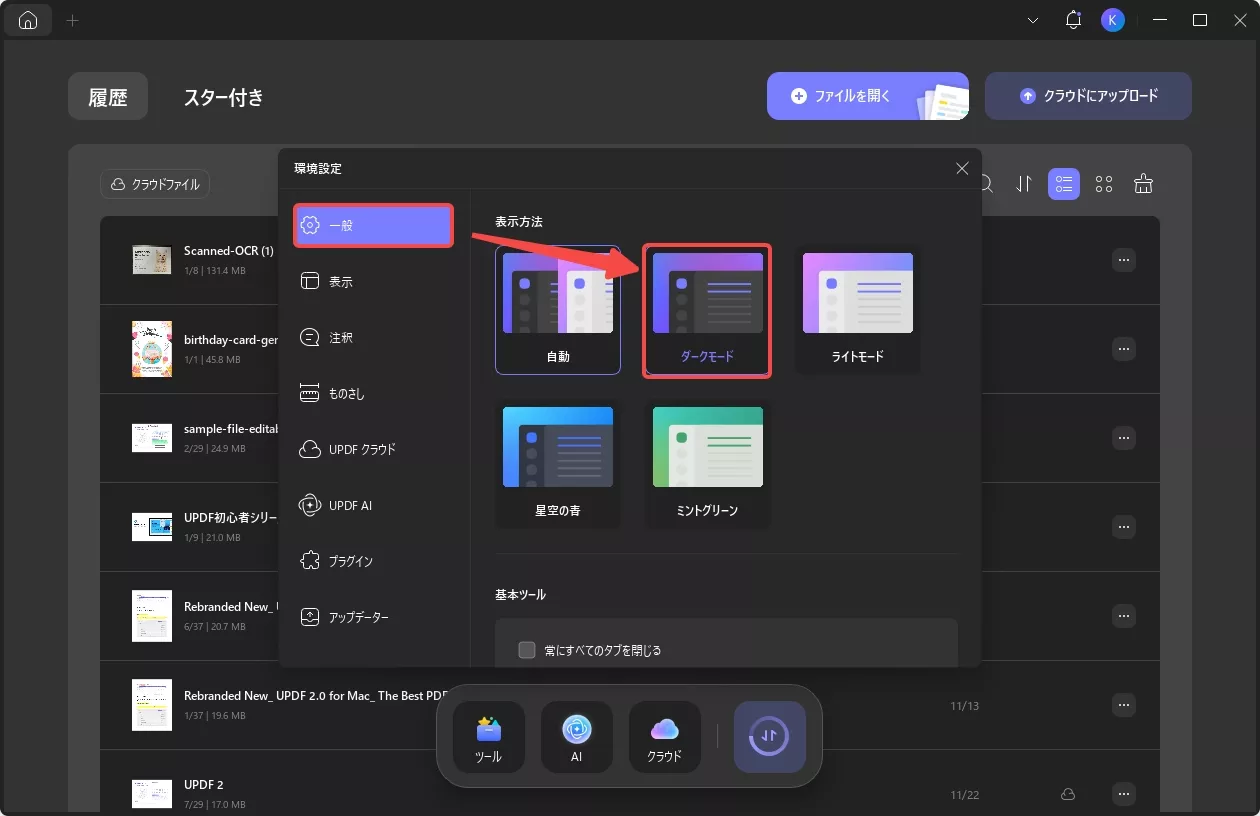Open more options for Rebranded New_ 6/37 row

(1124, 616)
